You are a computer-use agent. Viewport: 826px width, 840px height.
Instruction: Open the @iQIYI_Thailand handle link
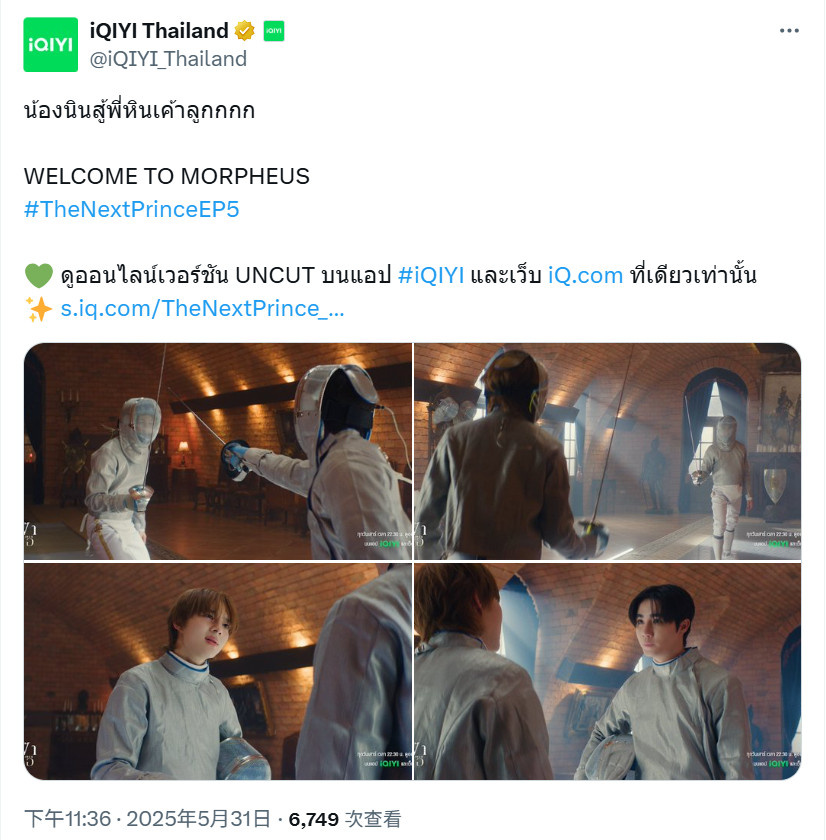(168, 59)
